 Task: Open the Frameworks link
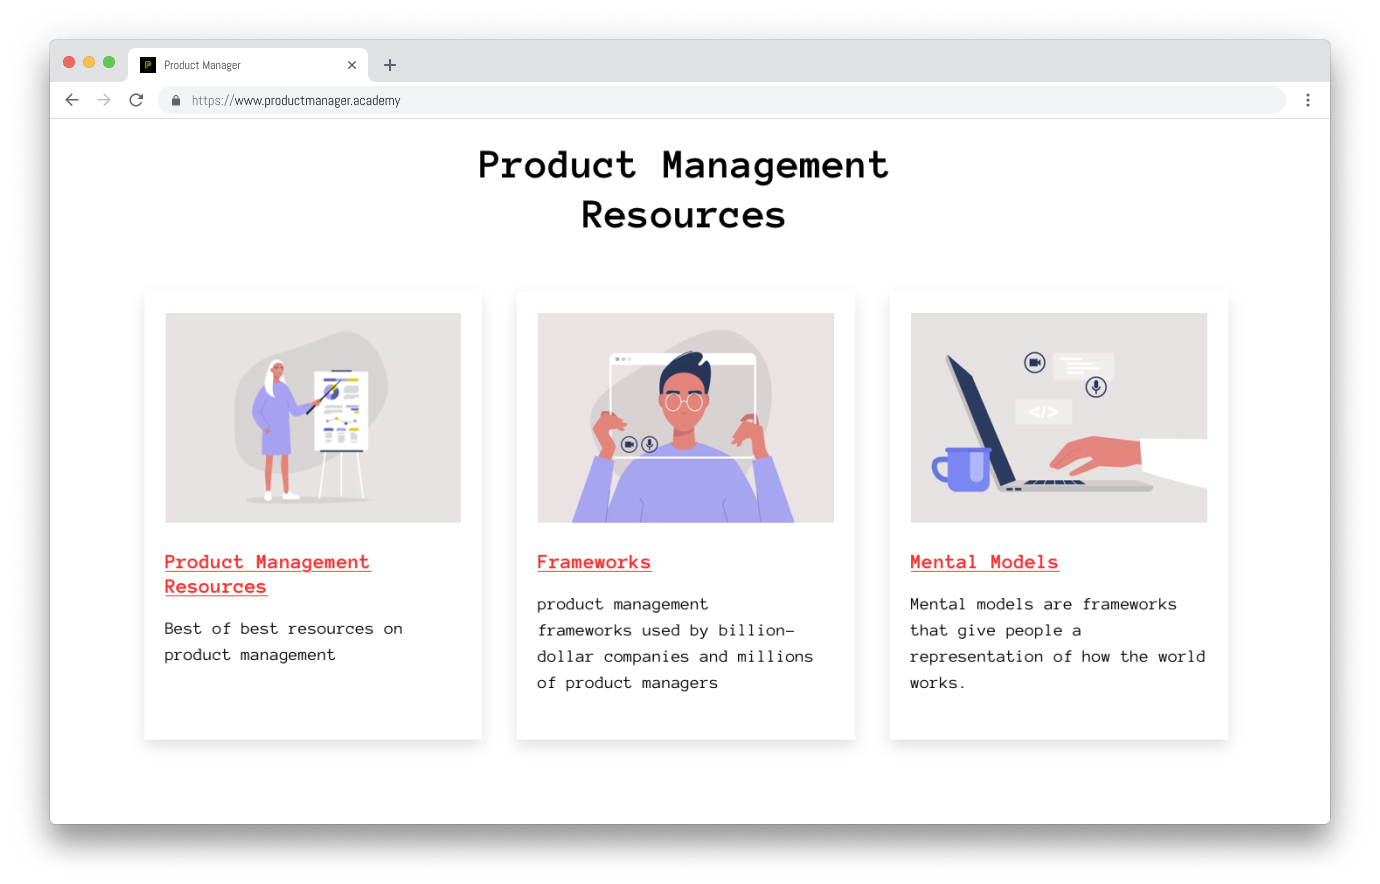[x=594, y=562]
